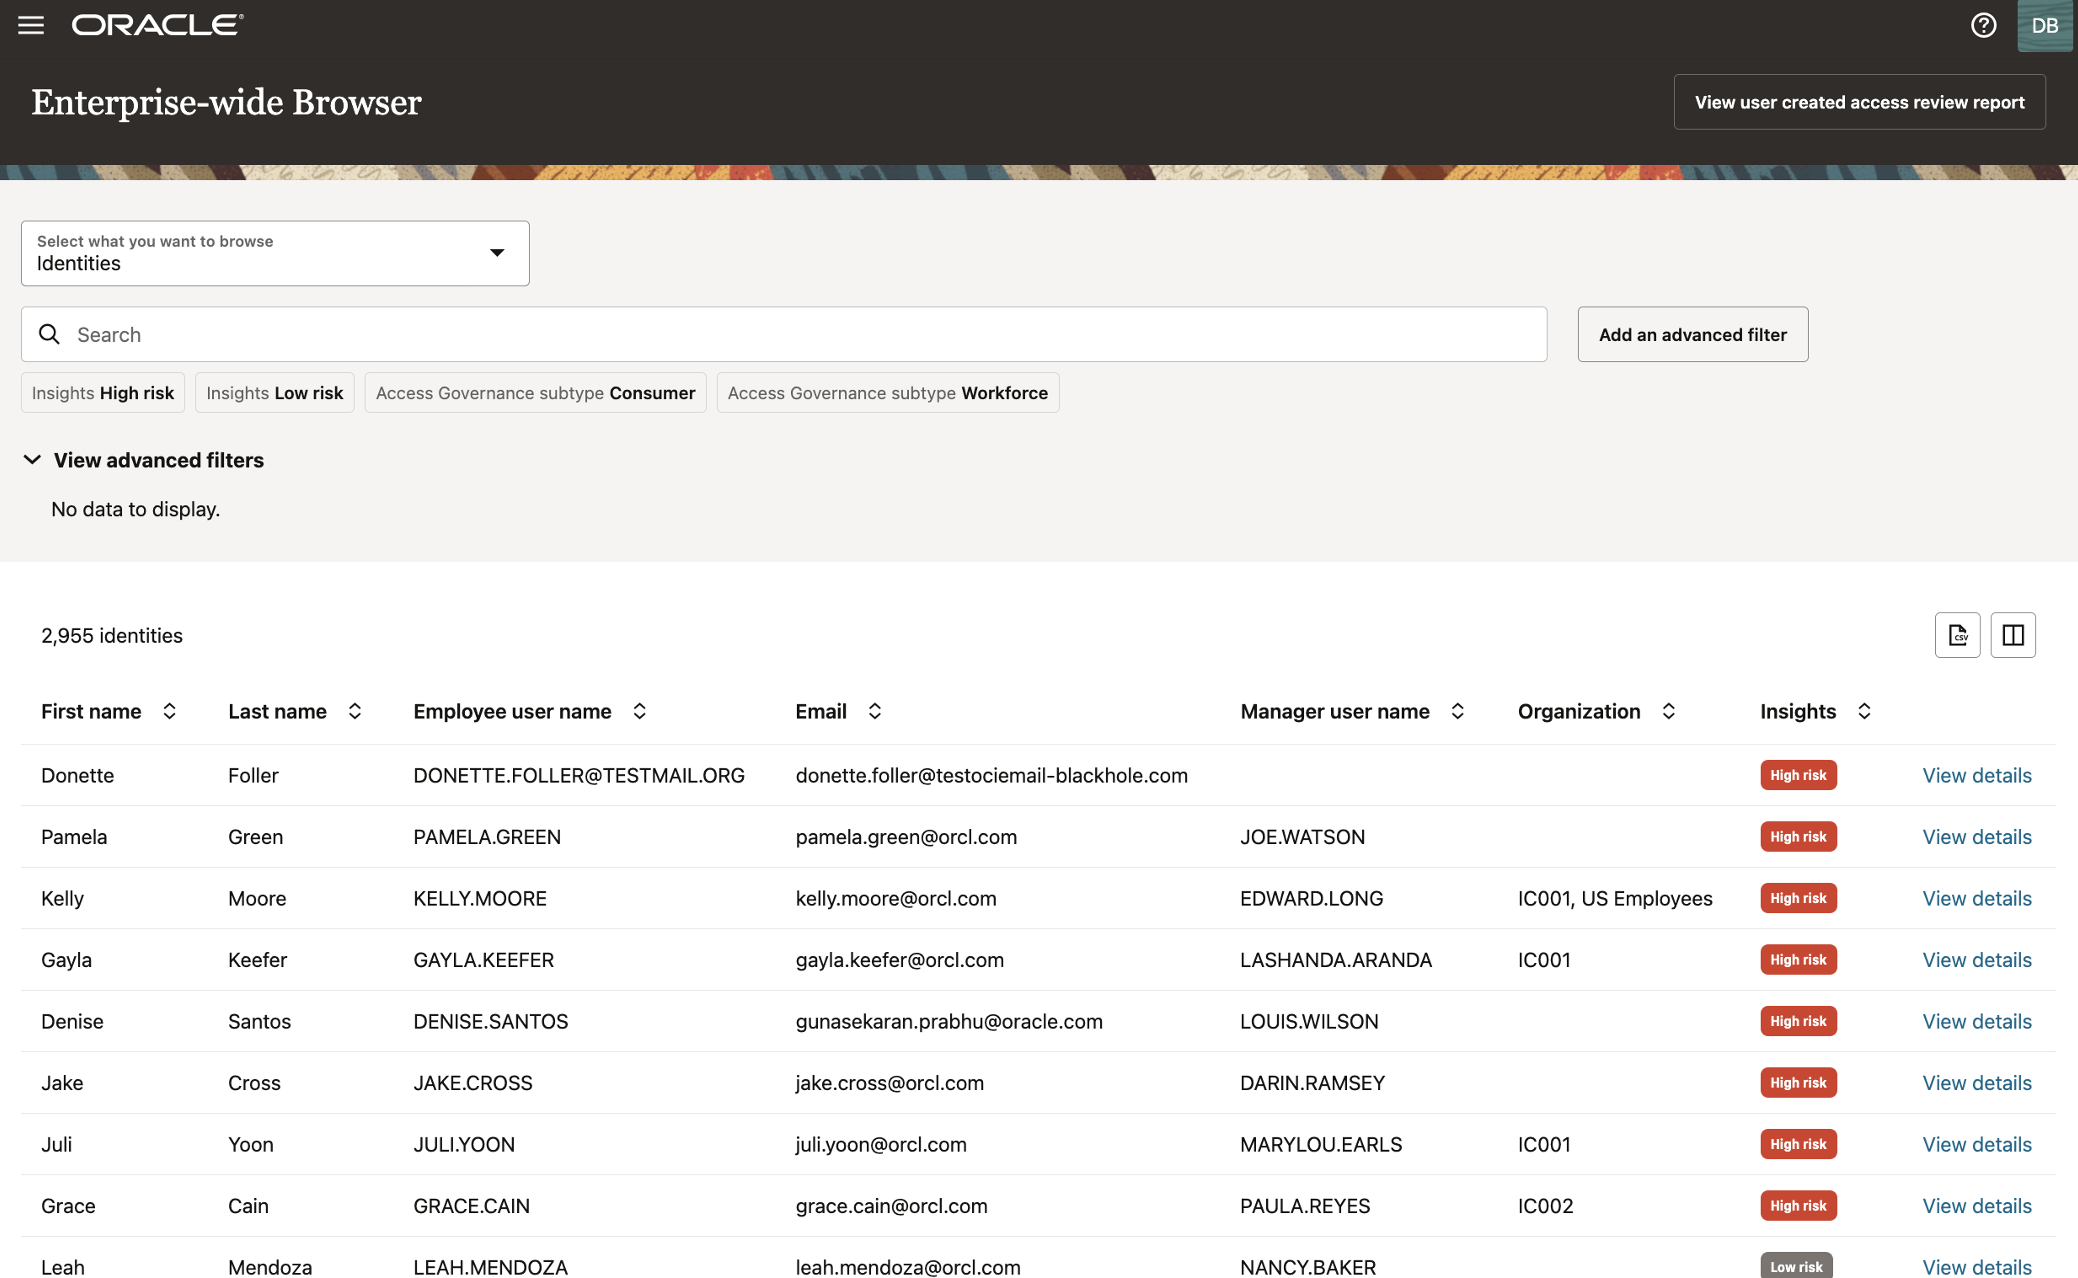2078x1278 pixels.
Task: Open the help icon
Action: coord(1982,25)
